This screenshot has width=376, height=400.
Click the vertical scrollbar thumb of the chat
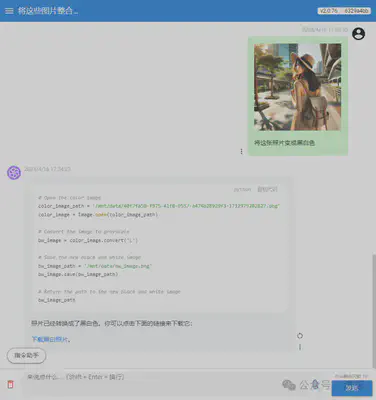(x=374, y=310)
